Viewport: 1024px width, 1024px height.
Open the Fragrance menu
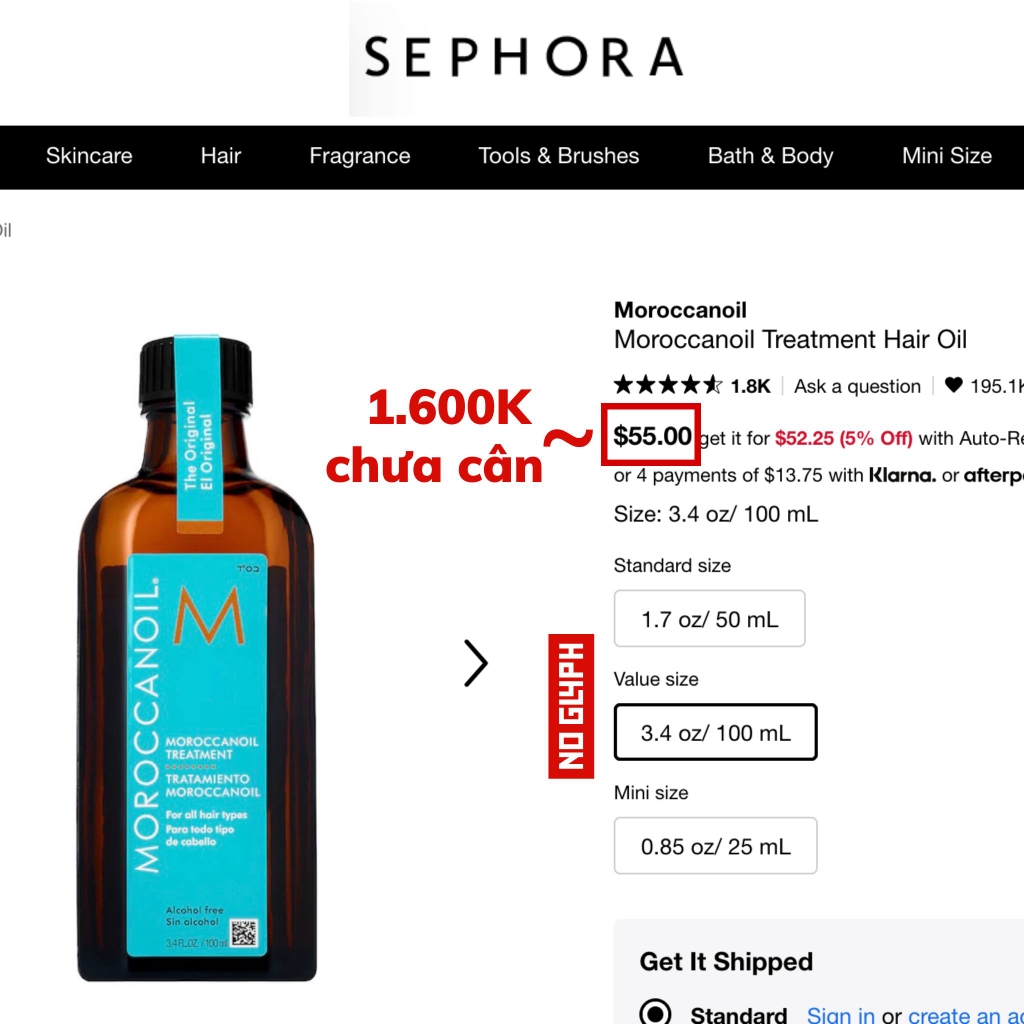(x=360, y=156)
